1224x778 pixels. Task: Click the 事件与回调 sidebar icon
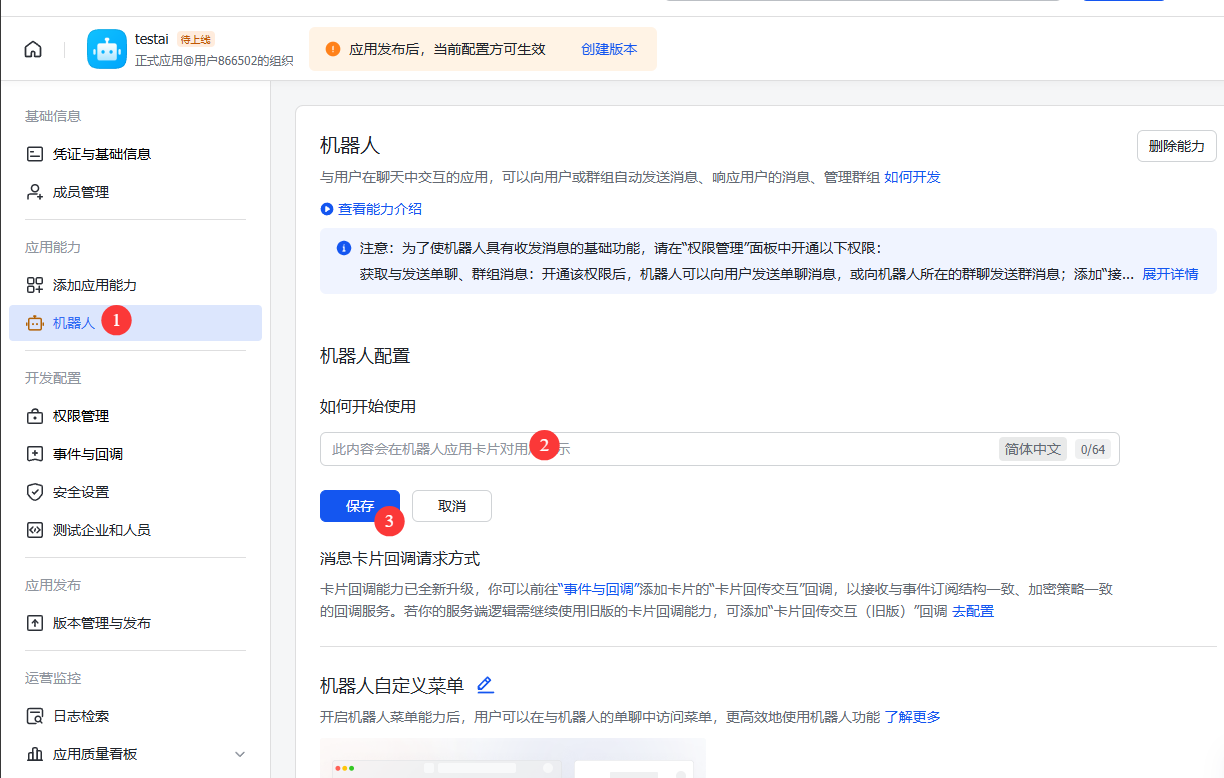[34, 453]
